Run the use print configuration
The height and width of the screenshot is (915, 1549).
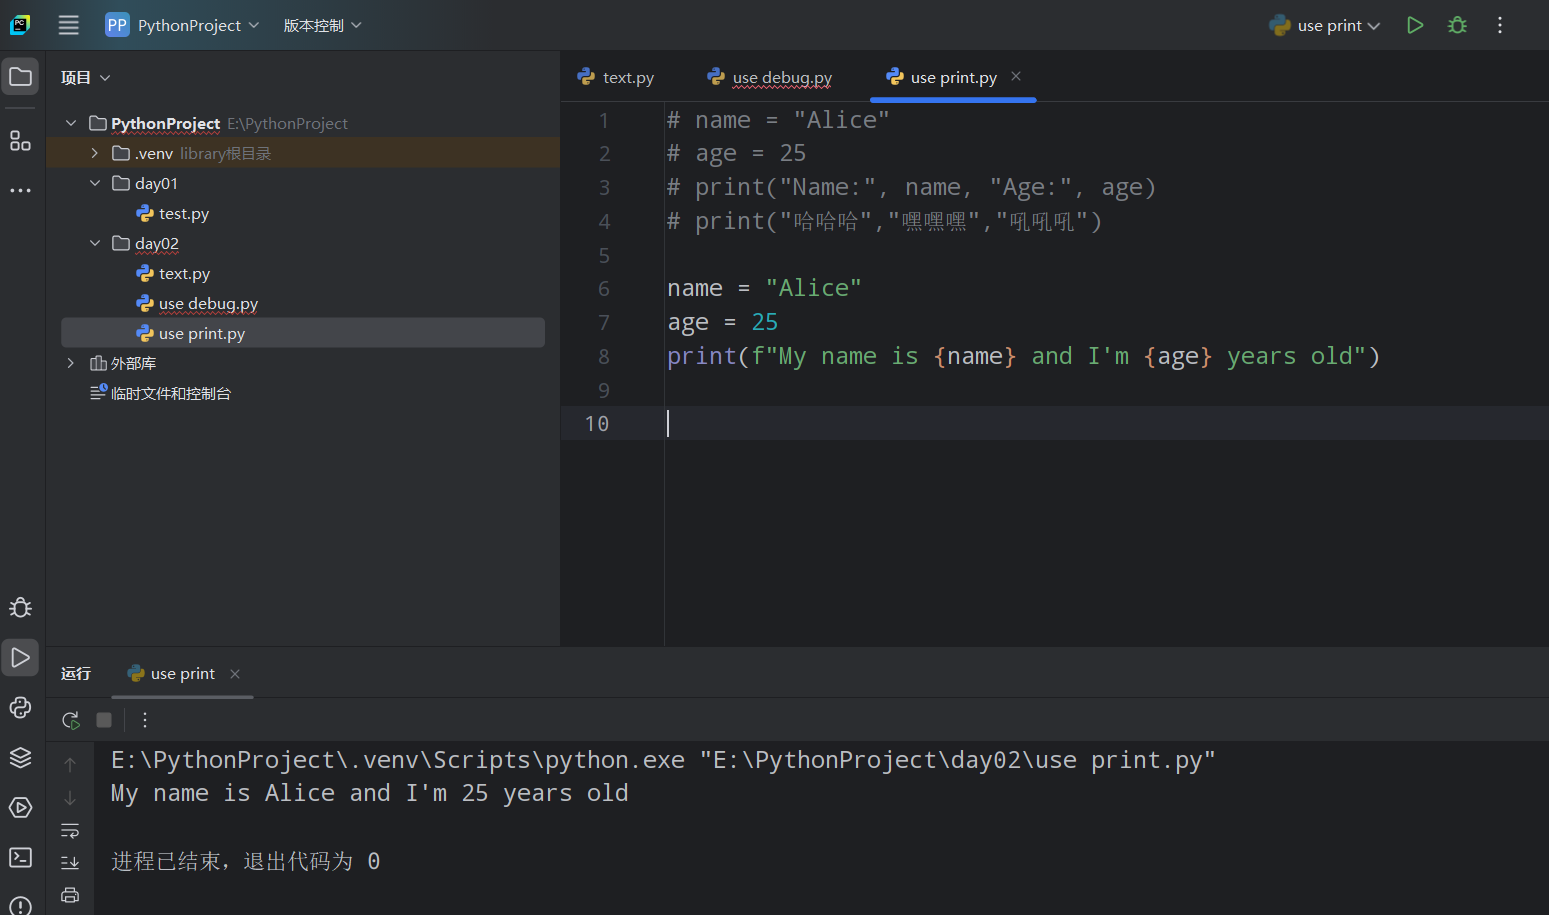[1415, 25]
